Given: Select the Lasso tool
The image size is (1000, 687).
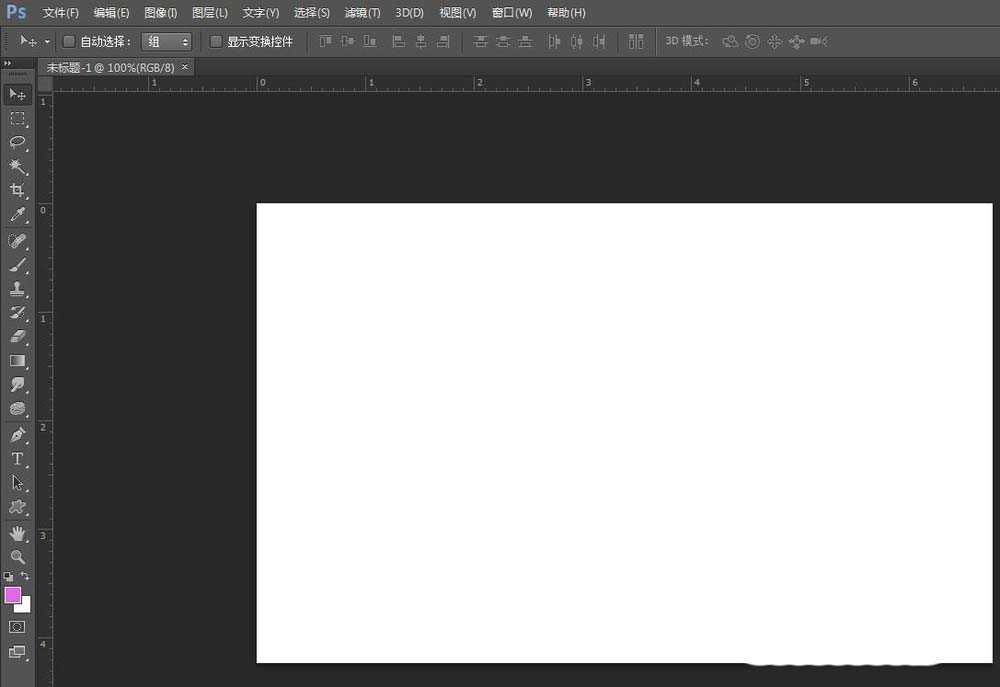Looking at the screenshot, I should pyautogui.click(x=17, y=142).
